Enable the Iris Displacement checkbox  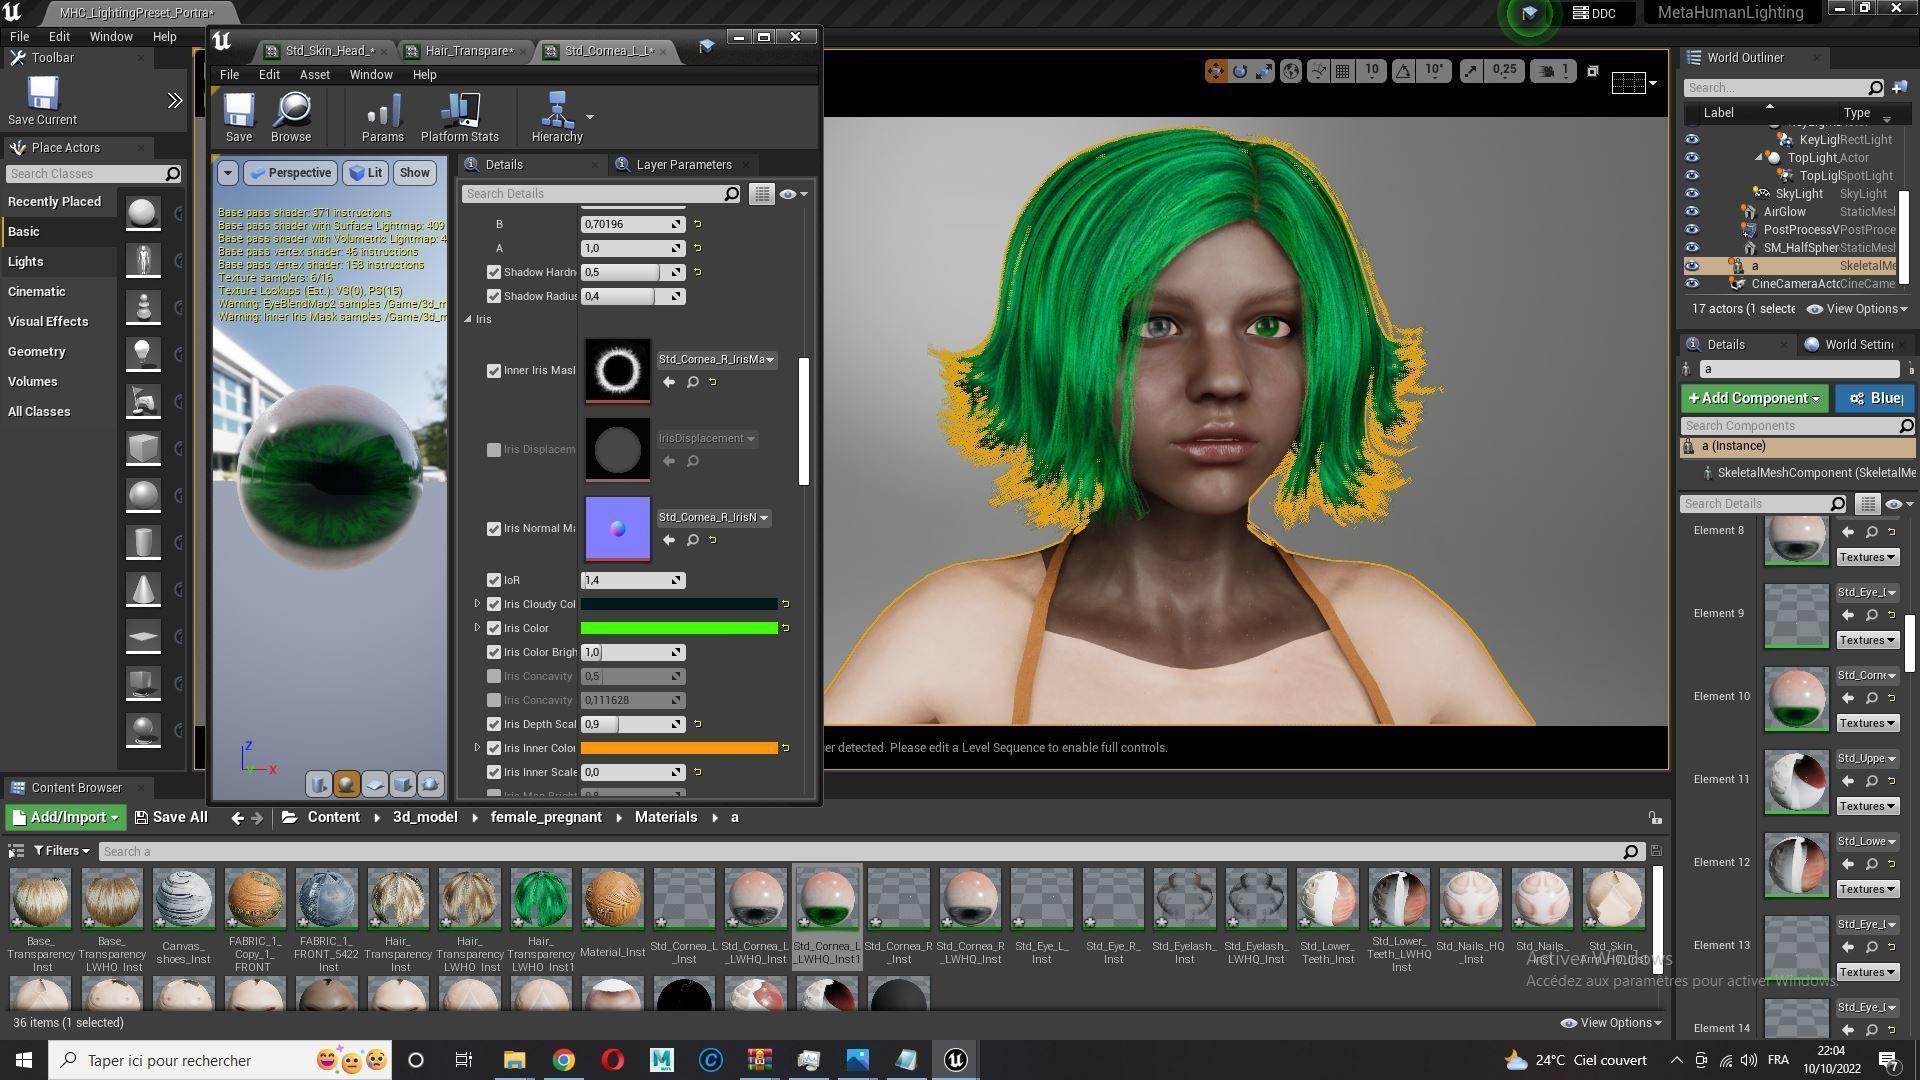pos(494,450)
